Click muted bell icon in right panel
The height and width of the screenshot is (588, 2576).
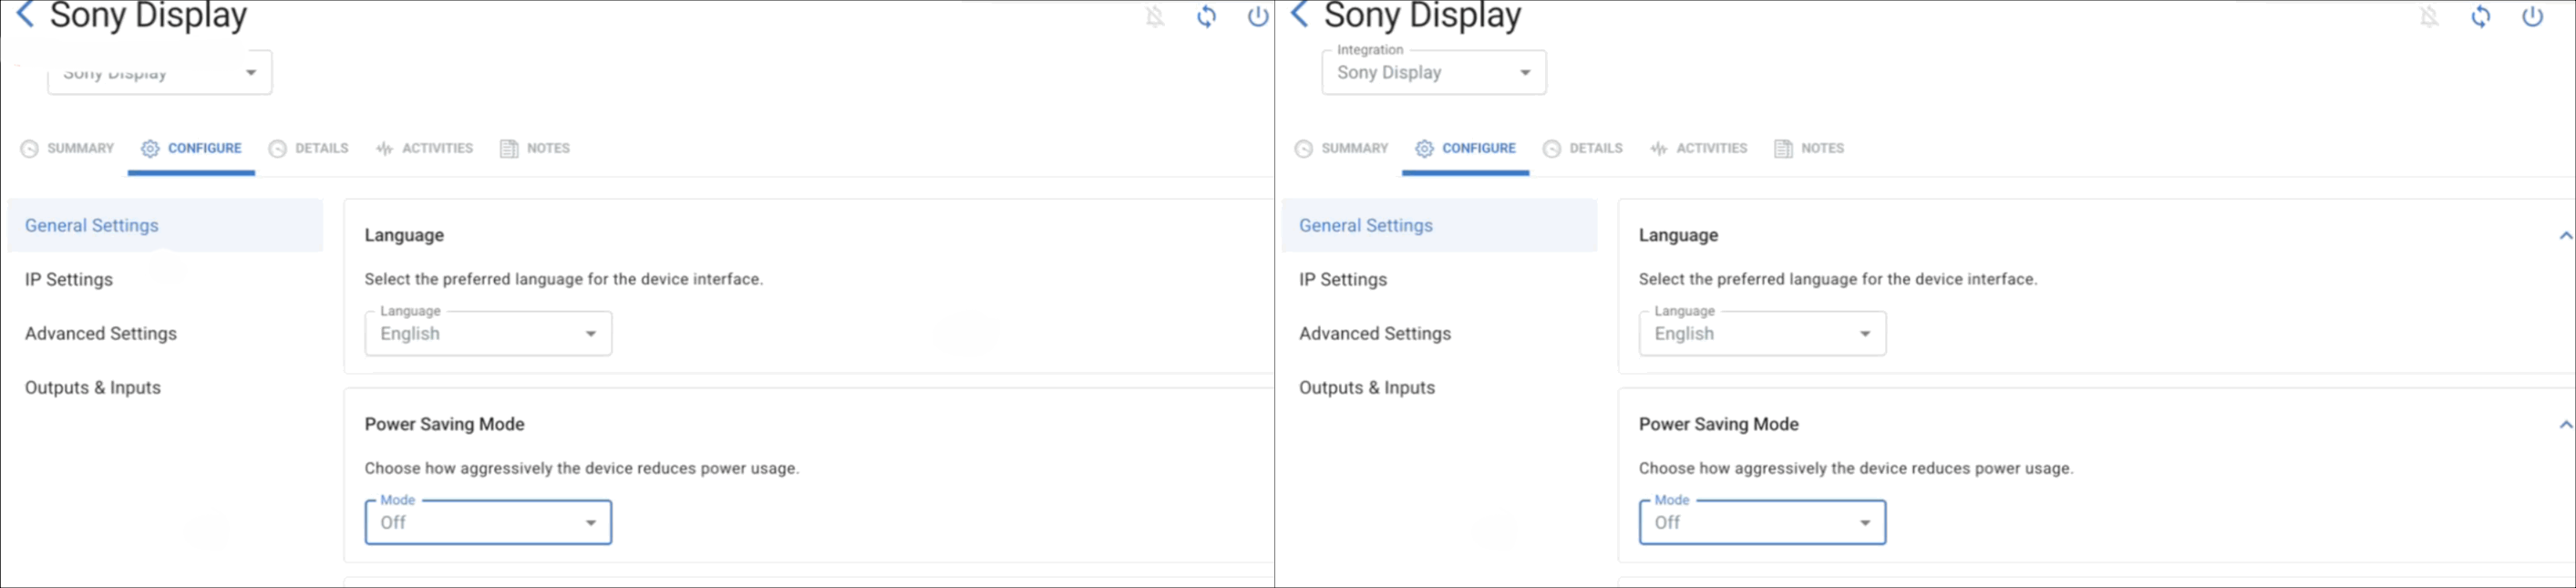(2429, 16)
